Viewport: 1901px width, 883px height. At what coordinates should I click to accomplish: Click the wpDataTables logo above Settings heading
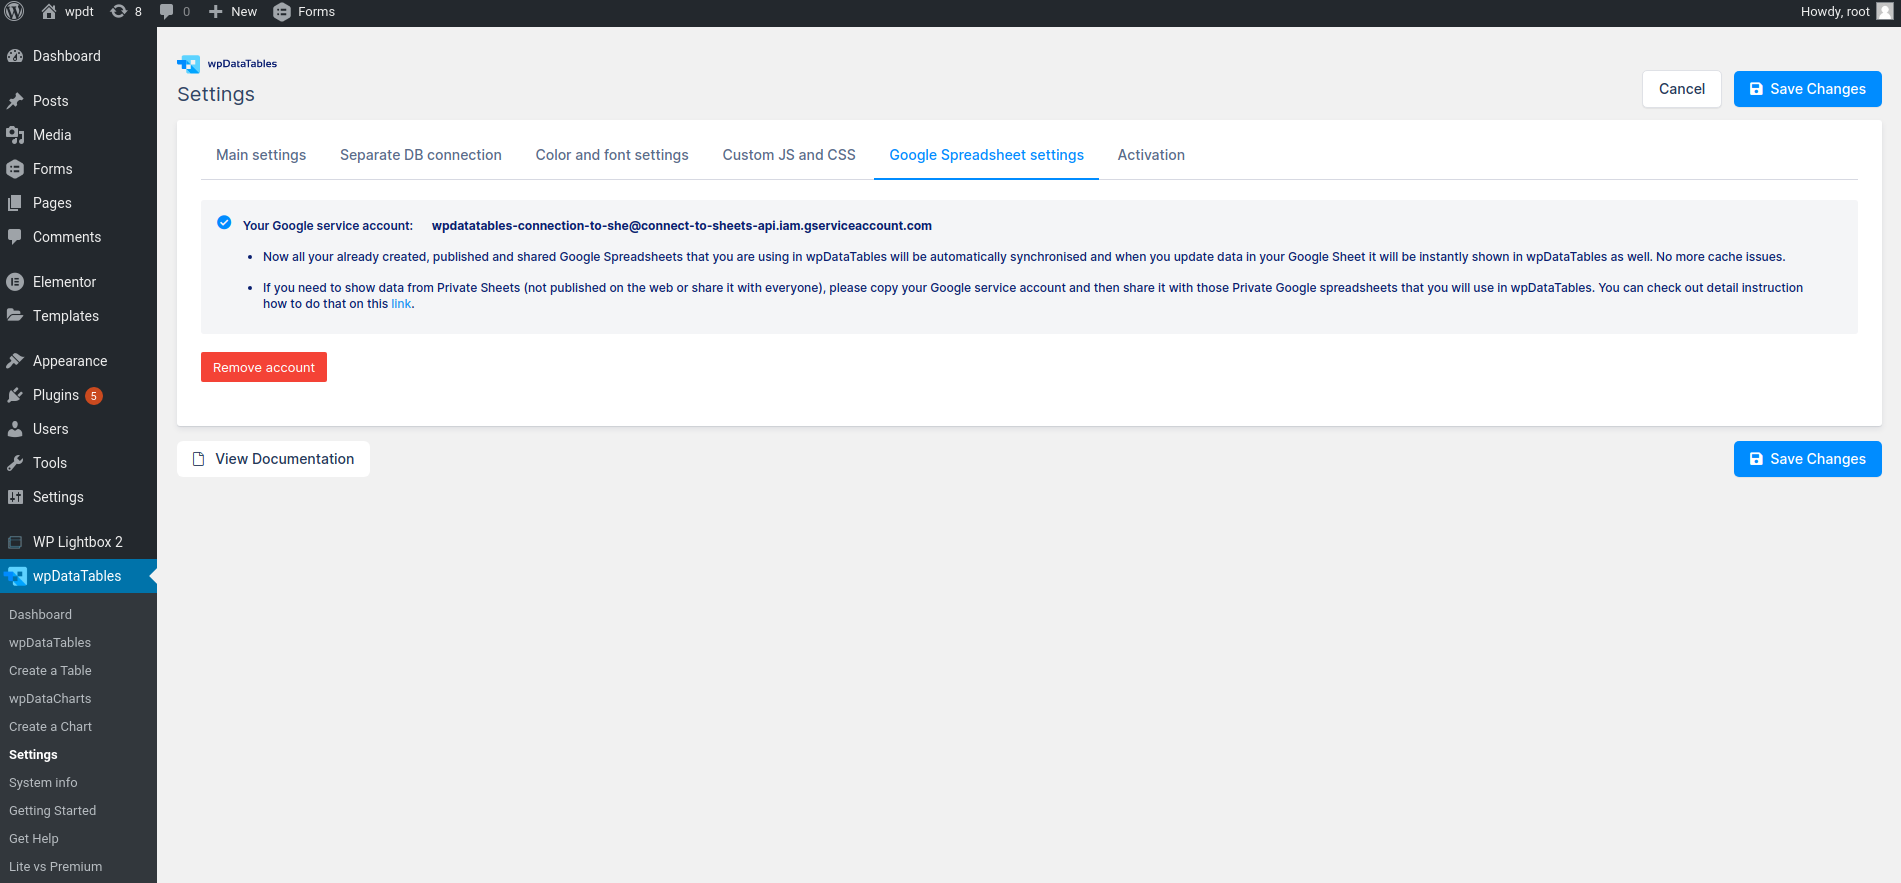pyautogui.click(x=227, y=64)
